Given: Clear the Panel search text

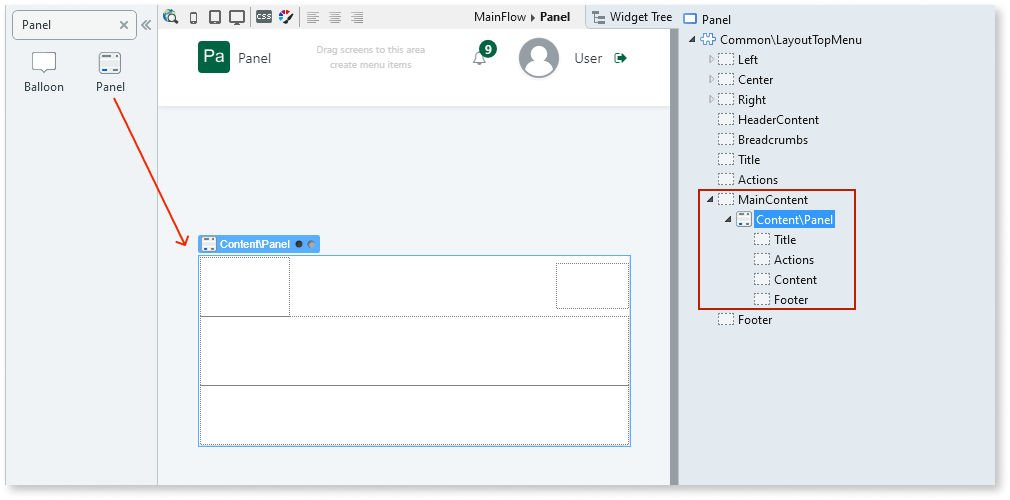Looking at the screenshot, I should coord(123,25).
